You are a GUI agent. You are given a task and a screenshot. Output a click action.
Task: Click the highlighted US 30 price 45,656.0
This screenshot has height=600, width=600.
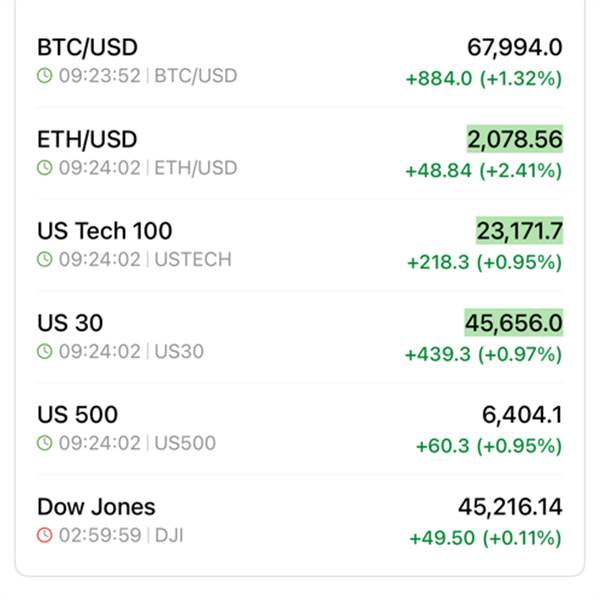513,323
